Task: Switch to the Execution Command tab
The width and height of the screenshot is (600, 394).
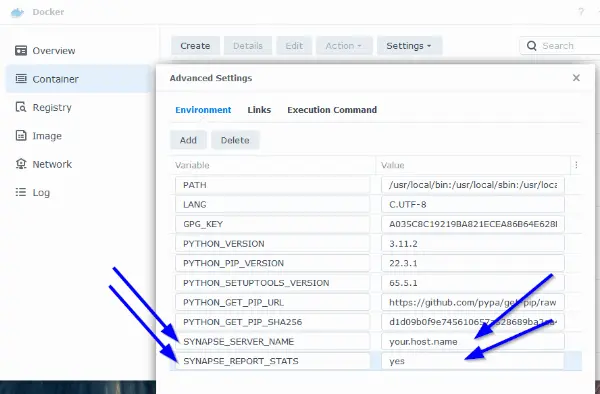Action: pos(332,110)
